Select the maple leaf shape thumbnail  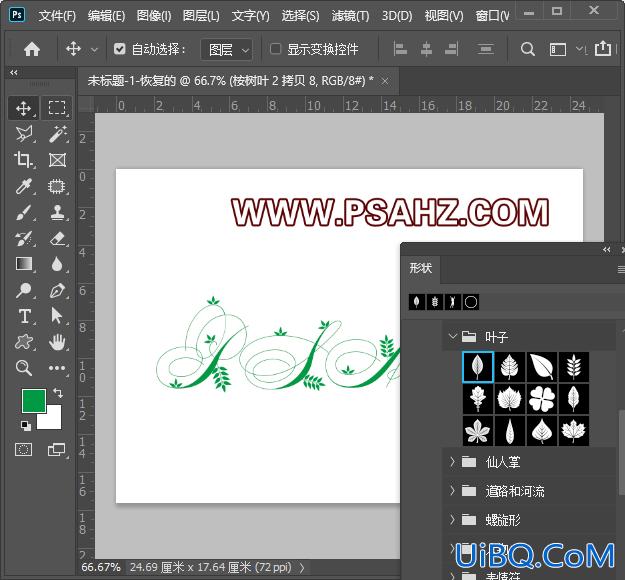(x=574, y=431)
